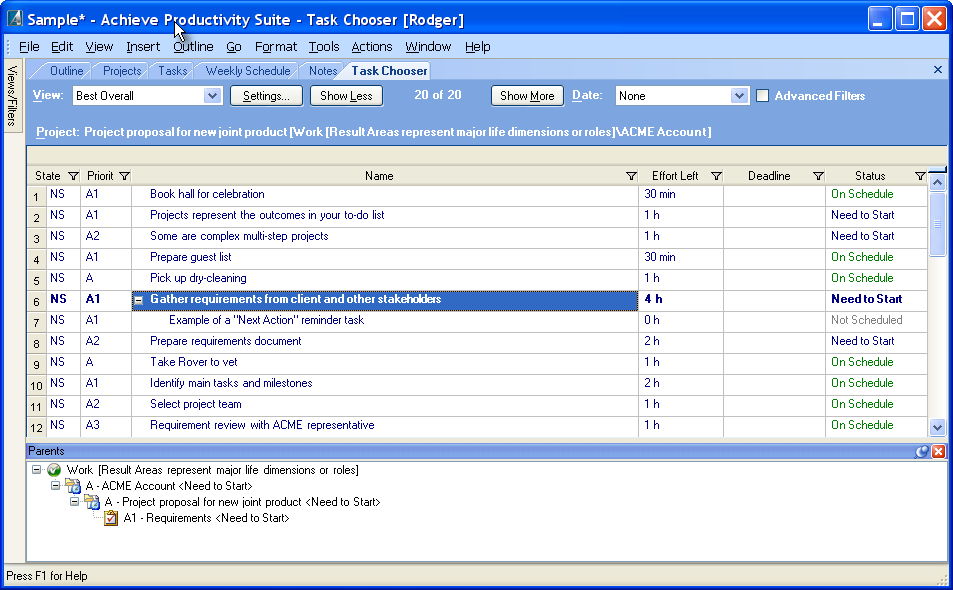Viewport: 953px width, 590px height.
Task: Open the Name column filter funnel
Action: 631,176
